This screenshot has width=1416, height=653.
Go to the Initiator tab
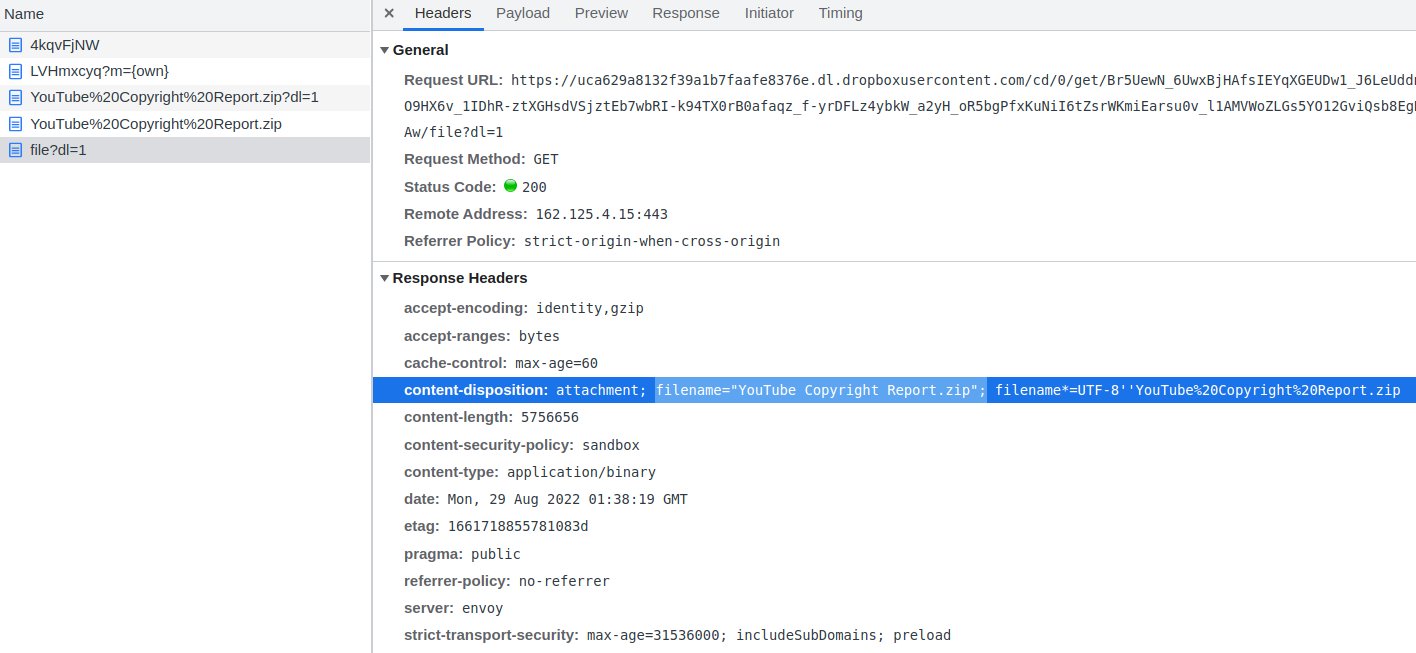pyautogui.click(x=768, y=13)
